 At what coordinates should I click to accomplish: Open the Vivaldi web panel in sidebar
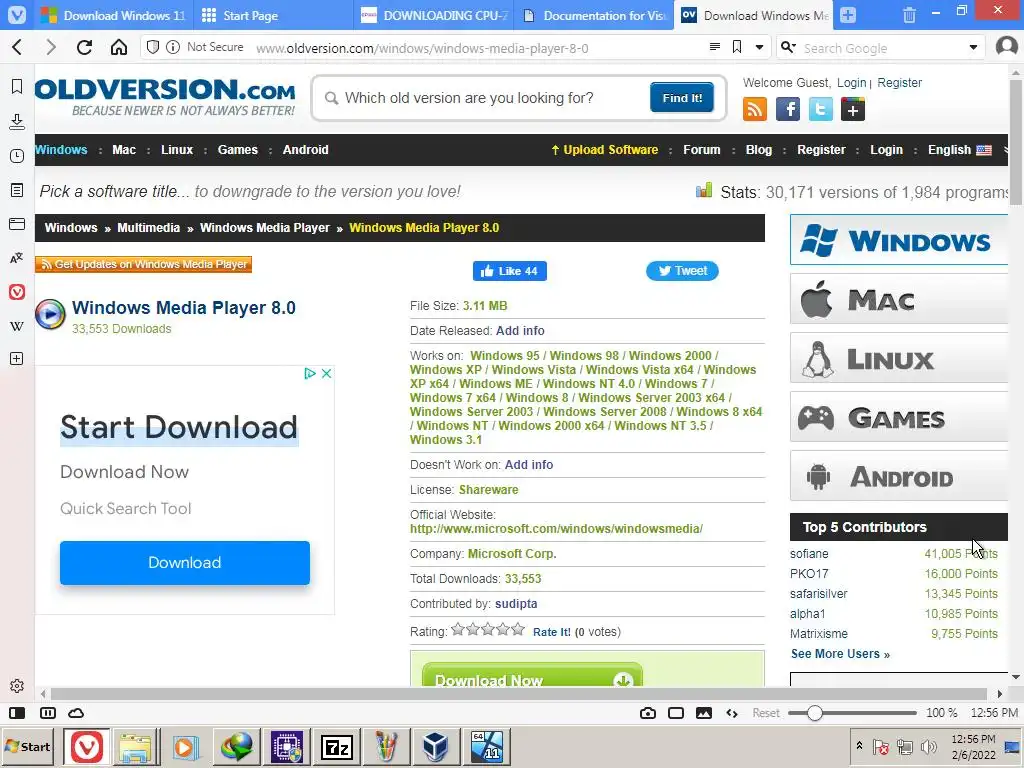tap(17, 292)
